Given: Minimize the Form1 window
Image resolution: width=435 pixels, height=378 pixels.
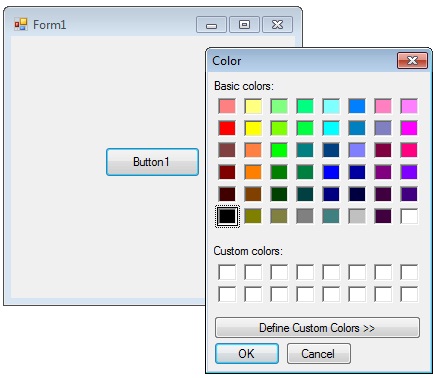Looking at the screenshot, I should click(211, 25).
